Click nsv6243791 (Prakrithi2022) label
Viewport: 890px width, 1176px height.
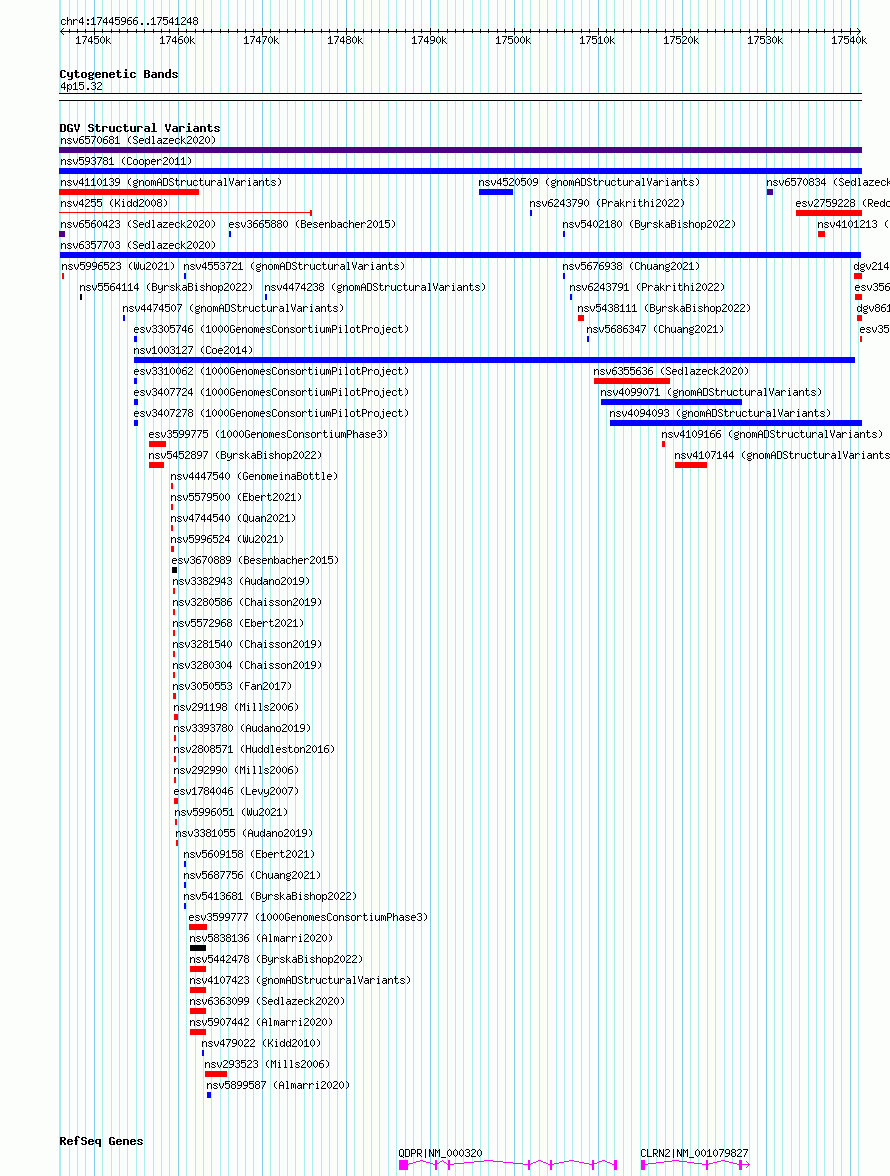click(647, 287)
